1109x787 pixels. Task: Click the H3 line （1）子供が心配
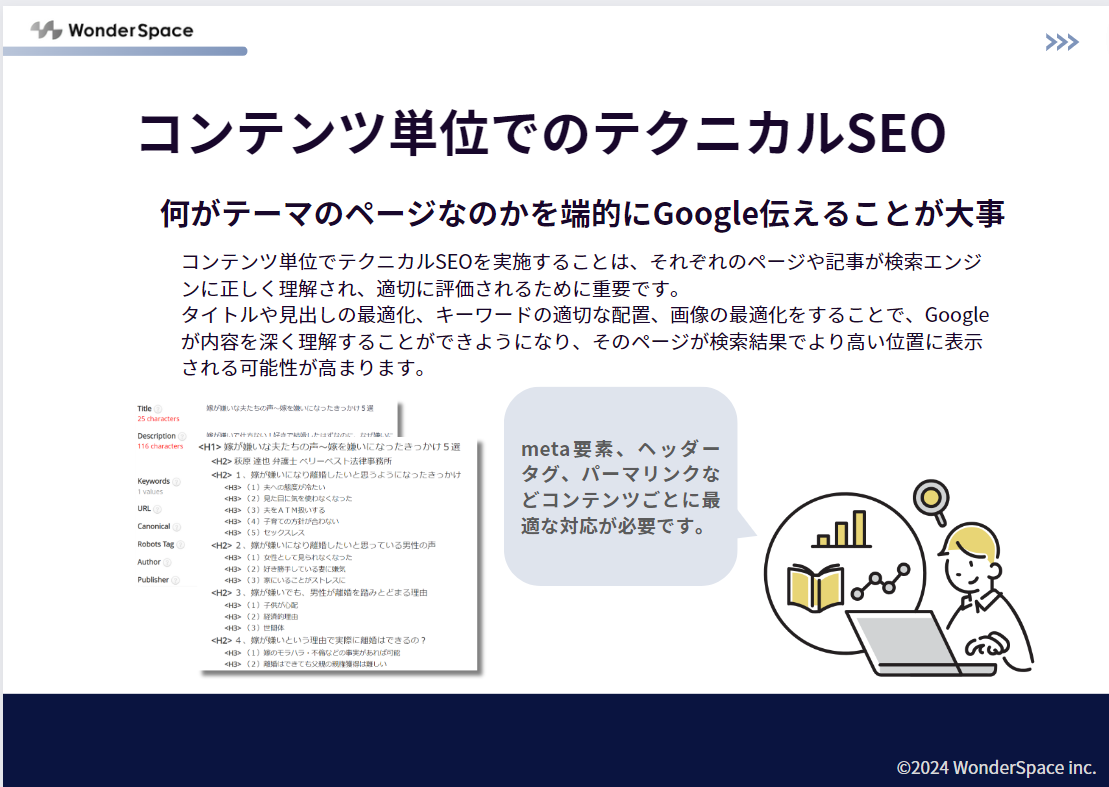262,605
